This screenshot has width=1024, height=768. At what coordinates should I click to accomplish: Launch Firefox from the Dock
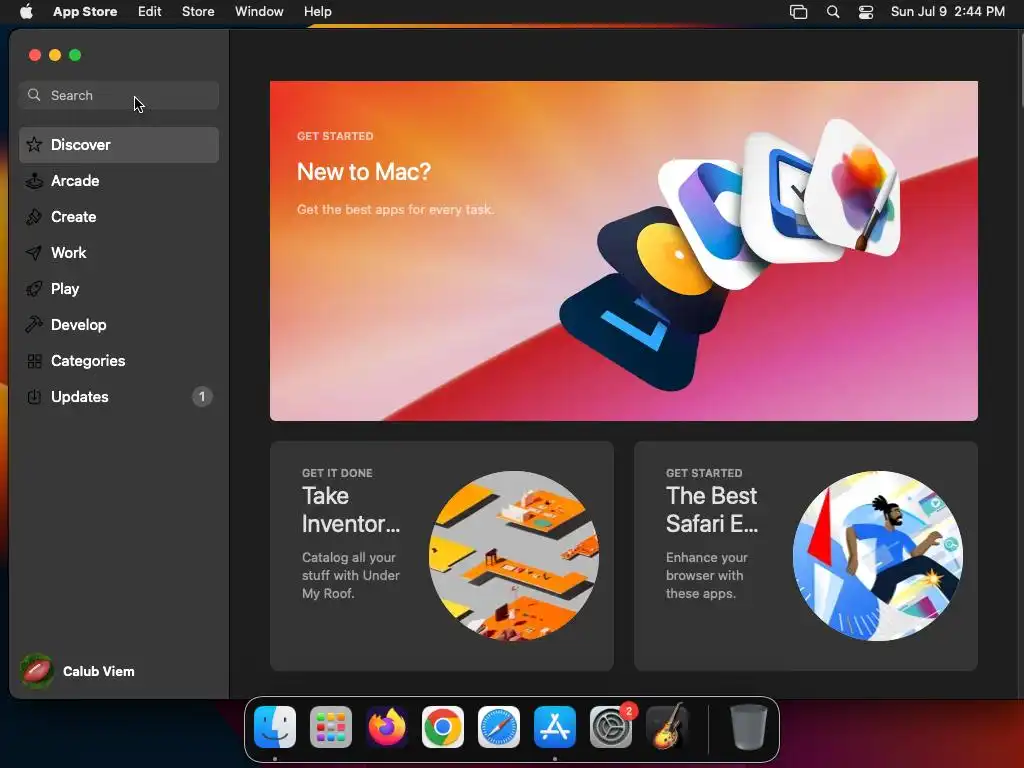point(387,727)
